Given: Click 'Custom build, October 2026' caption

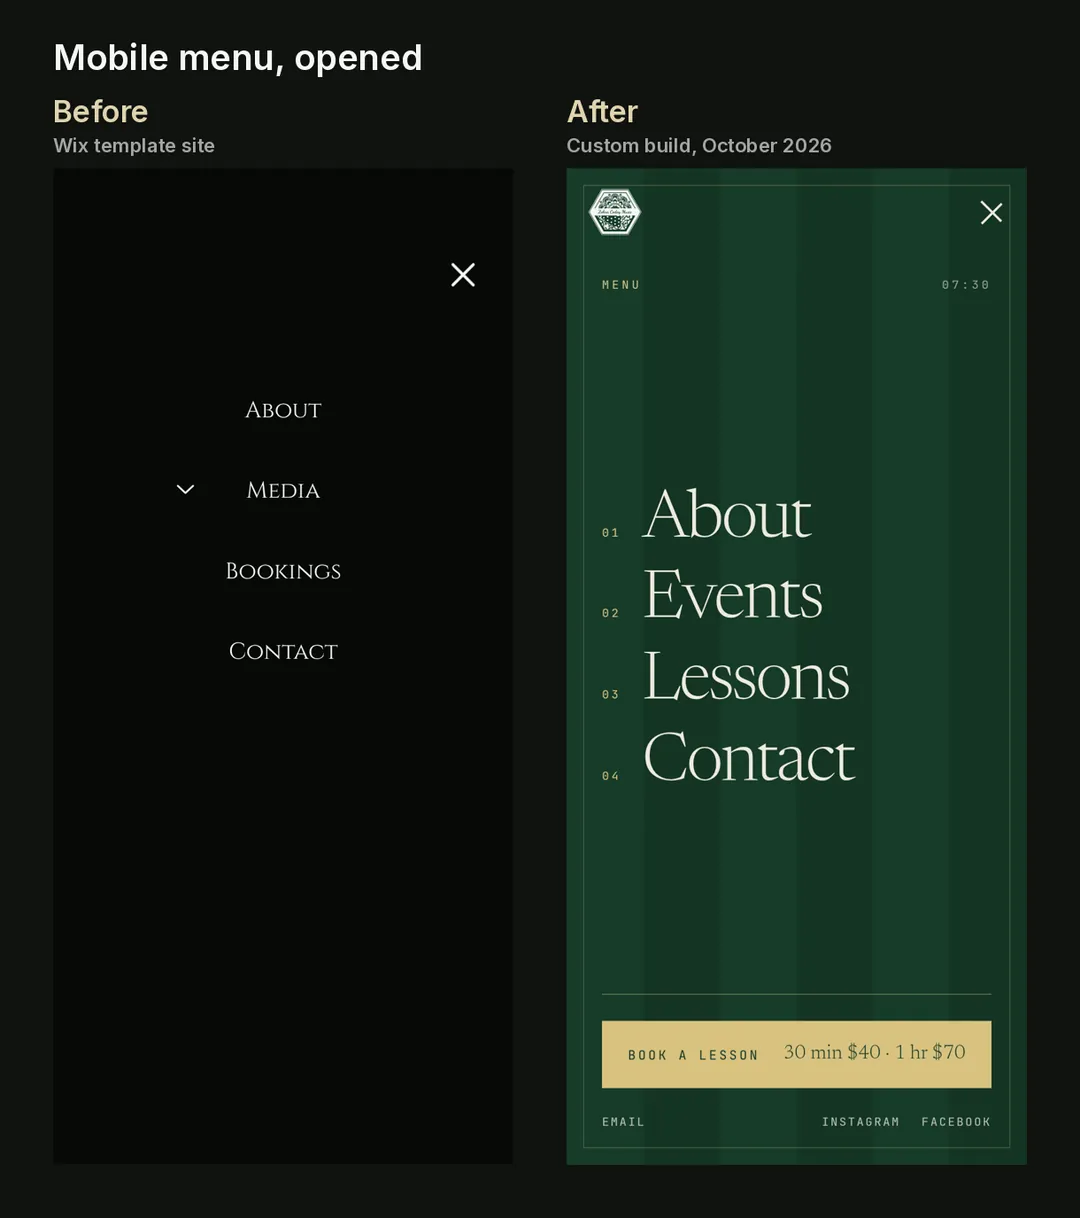Looking at the screenshot, I should (699, 146).
